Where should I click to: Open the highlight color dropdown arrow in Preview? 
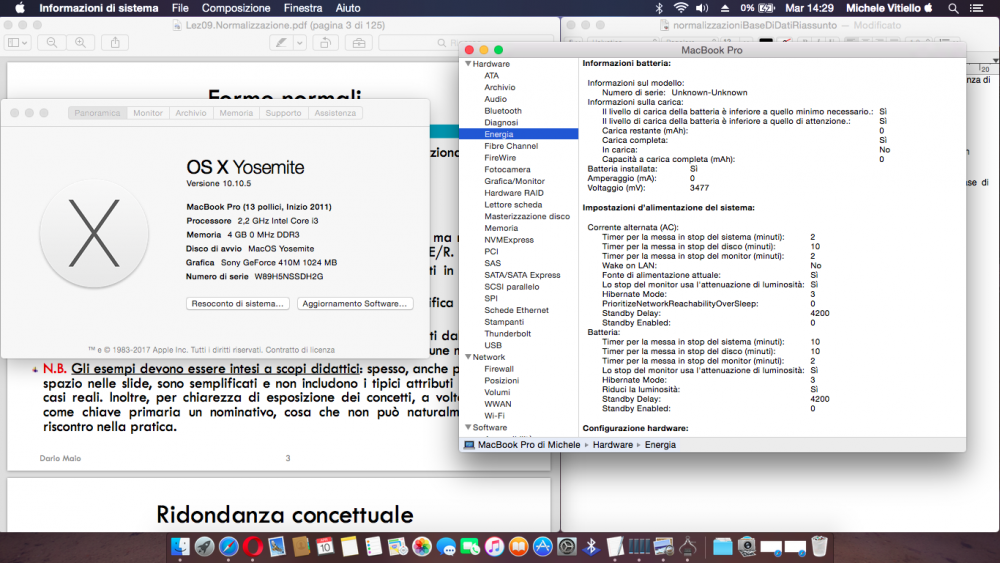(x=299, y=43)
